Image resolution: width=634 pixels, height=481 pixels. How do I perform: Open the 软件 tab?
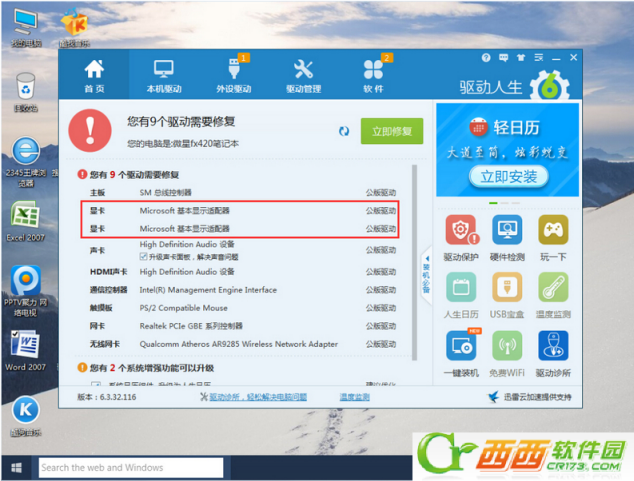(373, 76)
